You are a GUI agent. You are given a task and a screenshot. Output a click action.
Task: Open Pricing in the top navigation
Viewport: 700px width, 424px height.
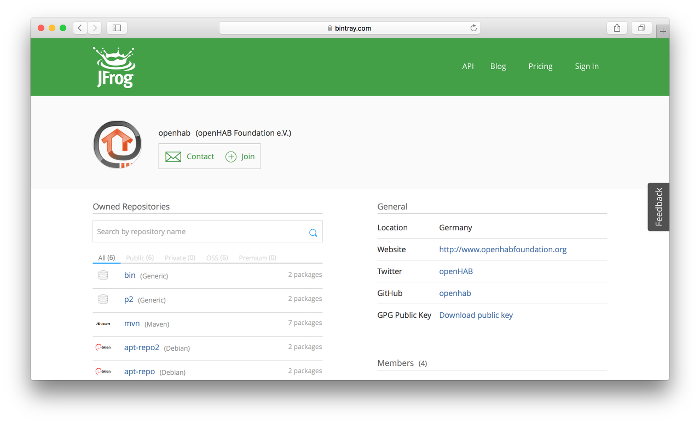tap(540, 67)
